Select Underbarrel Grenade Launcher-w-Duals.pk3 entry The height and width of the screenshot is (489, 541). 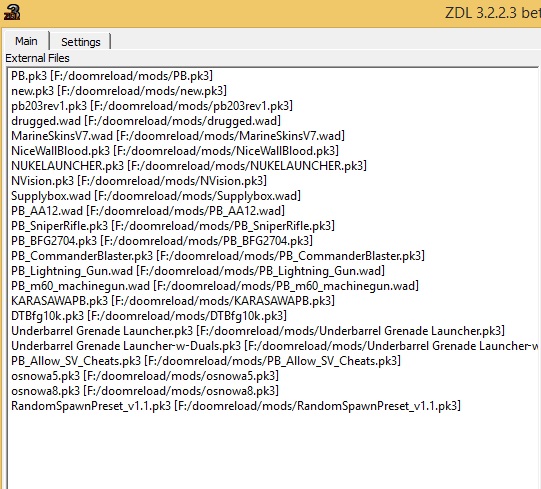tap(274, 346)
